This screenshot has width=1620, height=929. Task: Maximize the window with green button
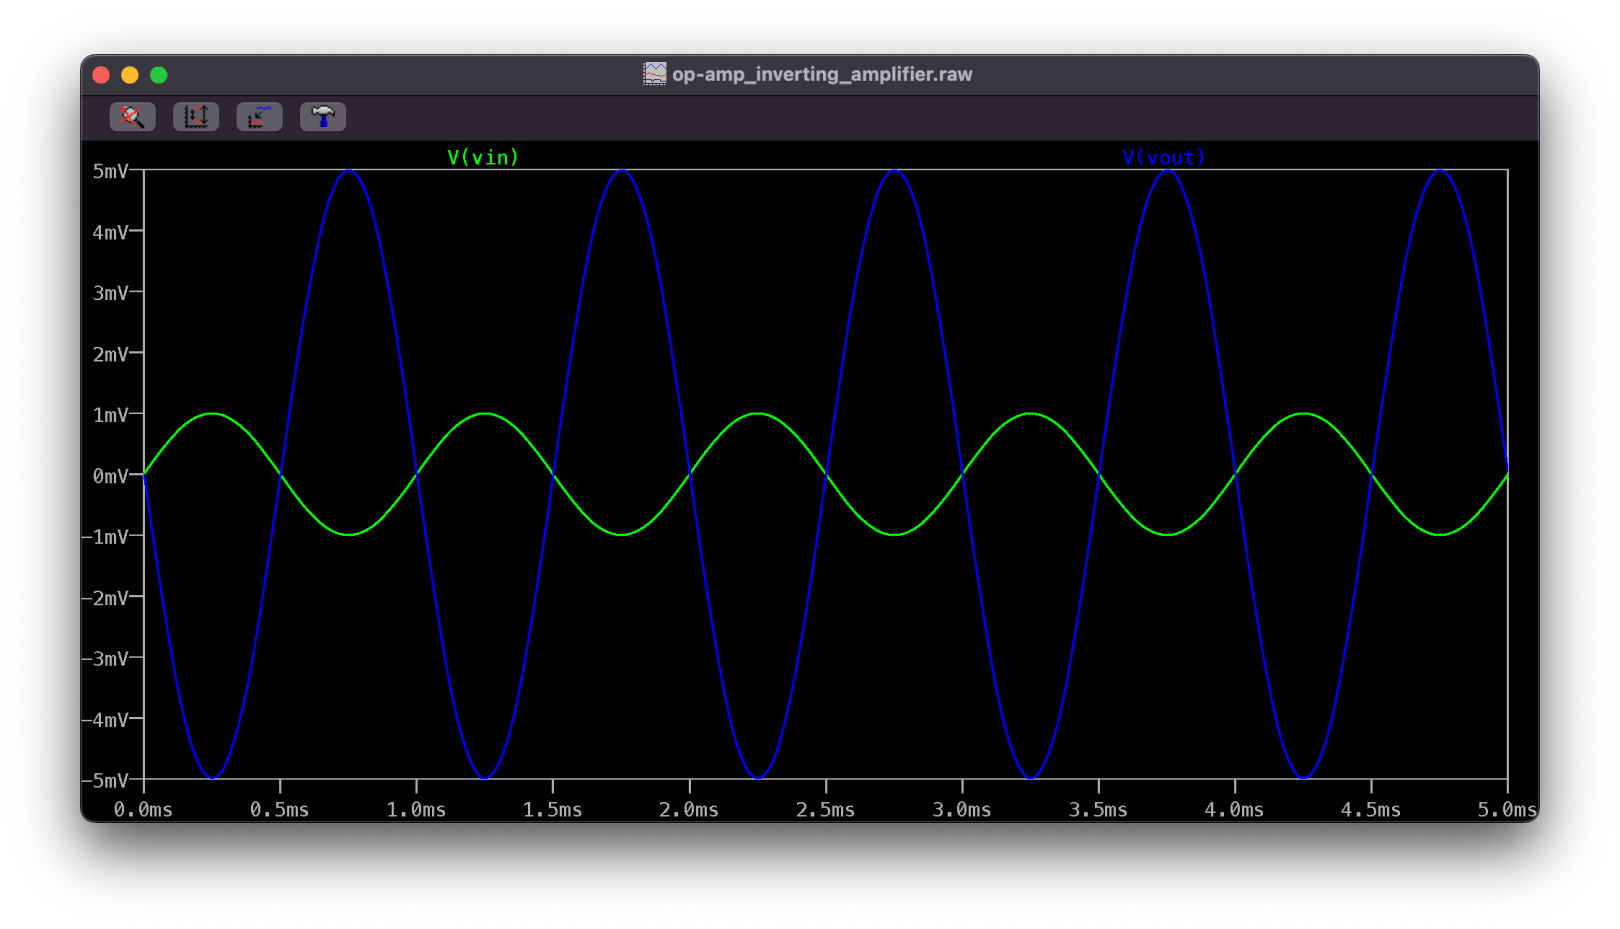click(x=159, y=75)
